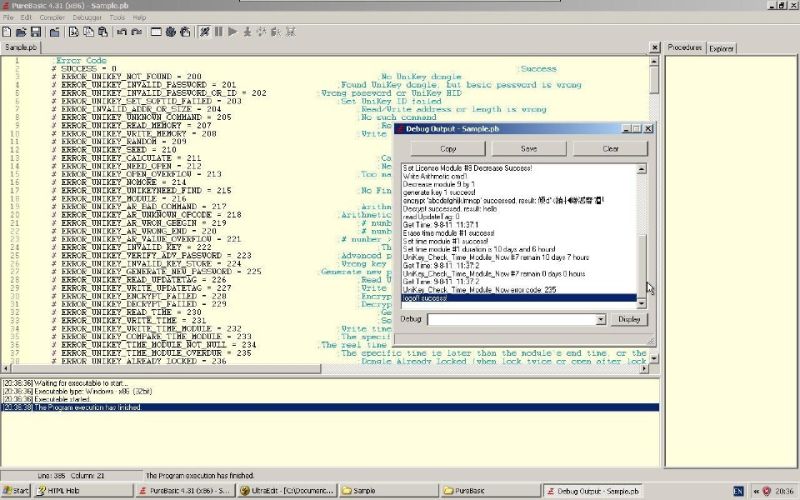Compile and run using window toolbar icon

pyautogui.click(x=156, y=32)
